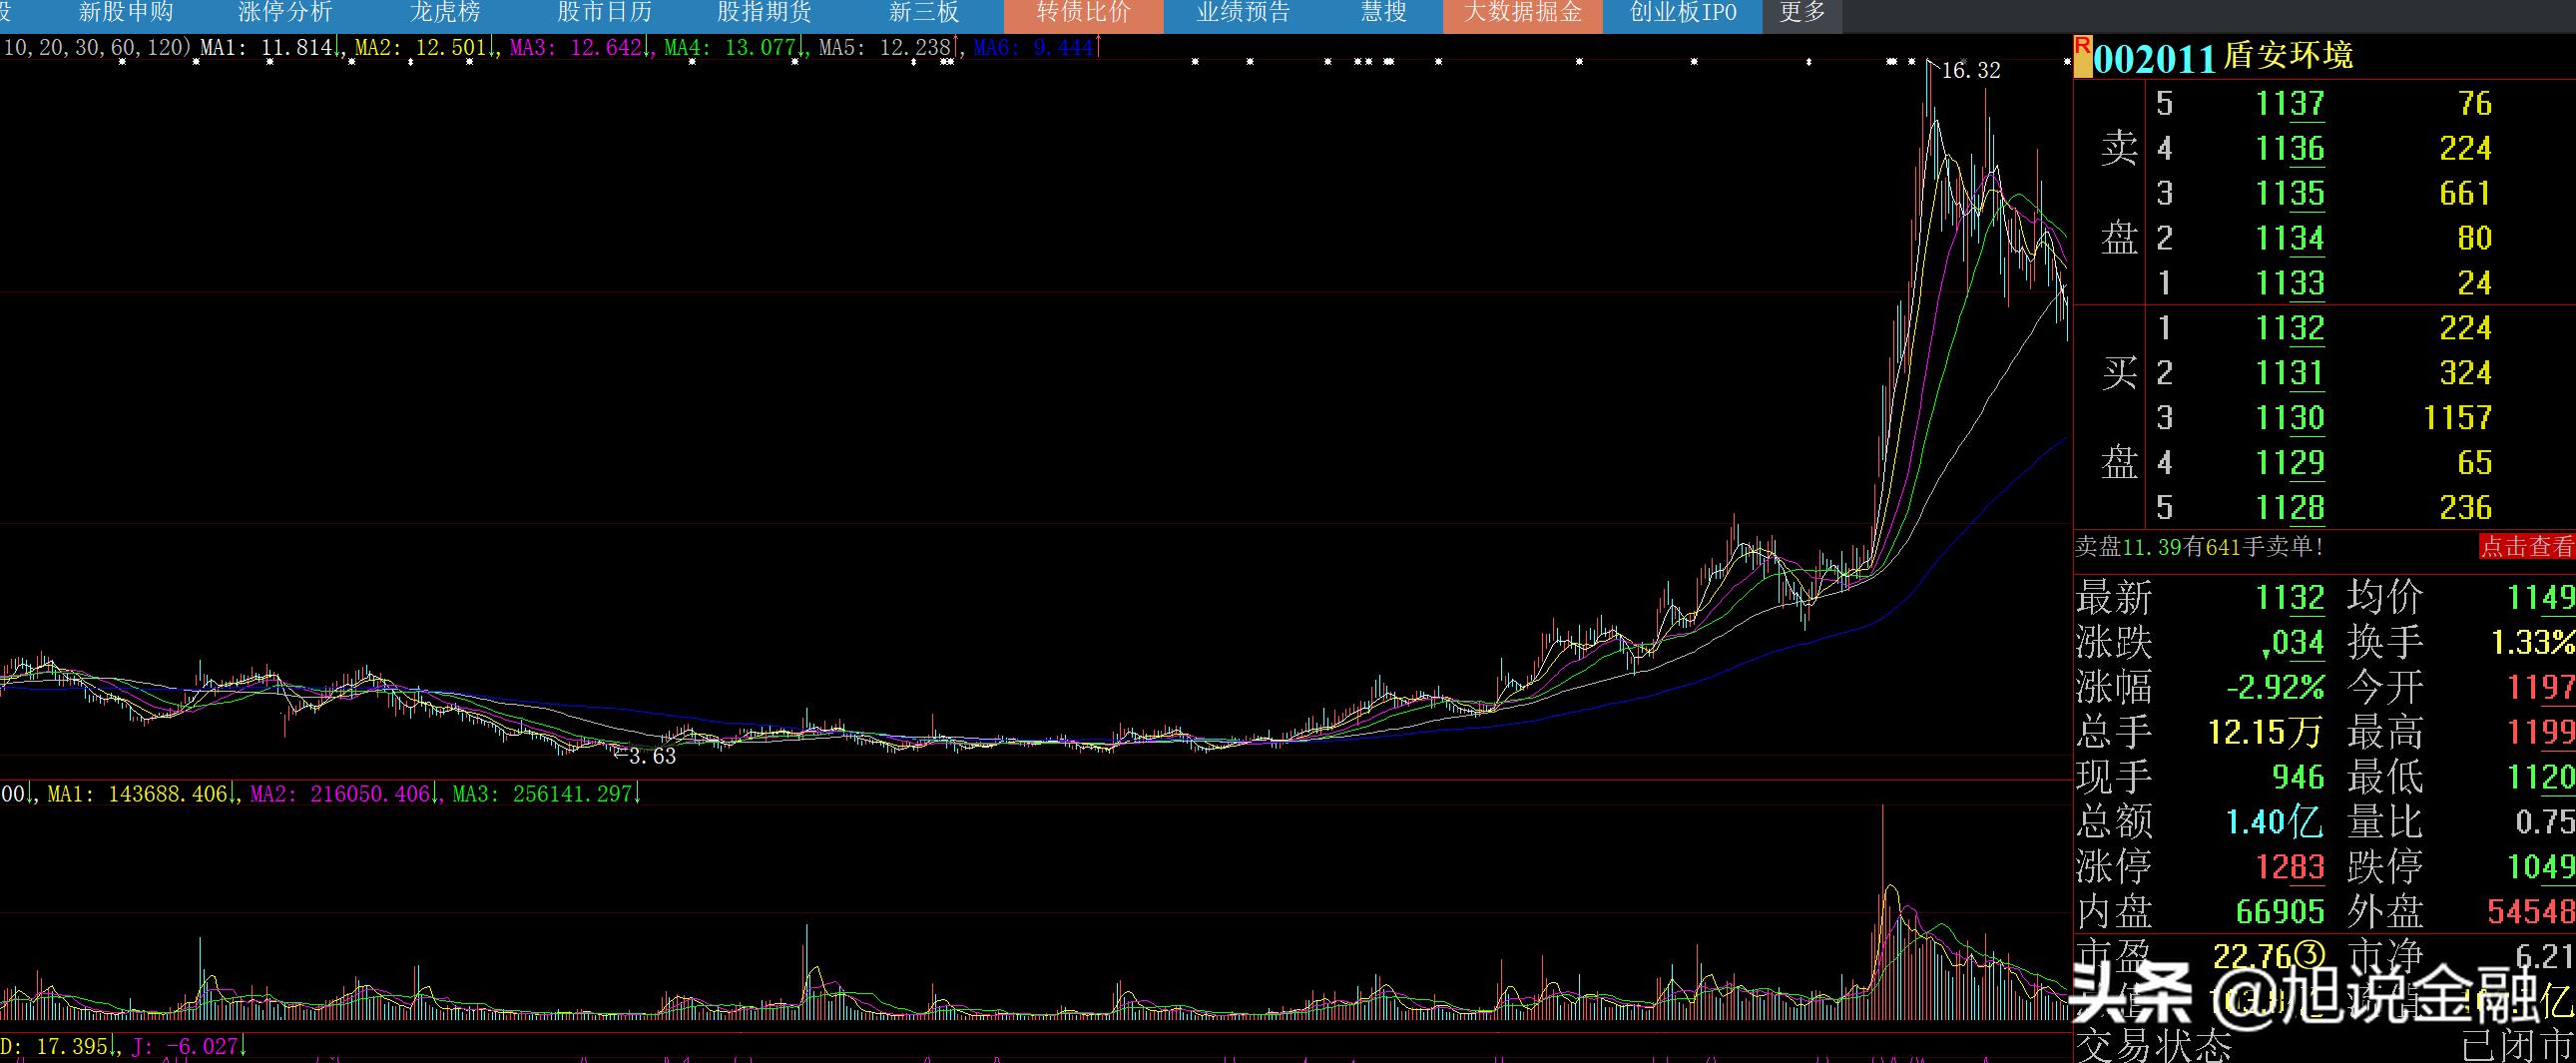Select buy level 5 price 1128
The width and height of the screenshot is (2576, 1063).
click(2290, 508)
